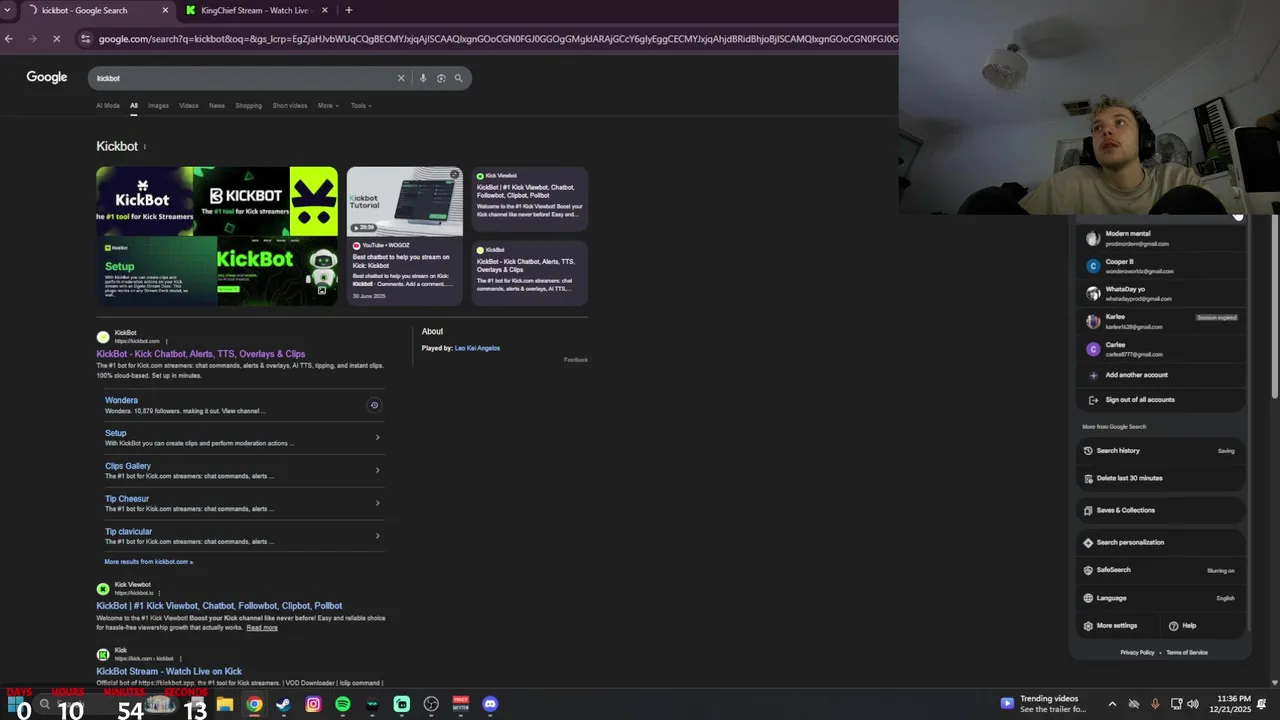Click the magnifier search icon
Viewport: 1280px width, 720px height.
459,78
